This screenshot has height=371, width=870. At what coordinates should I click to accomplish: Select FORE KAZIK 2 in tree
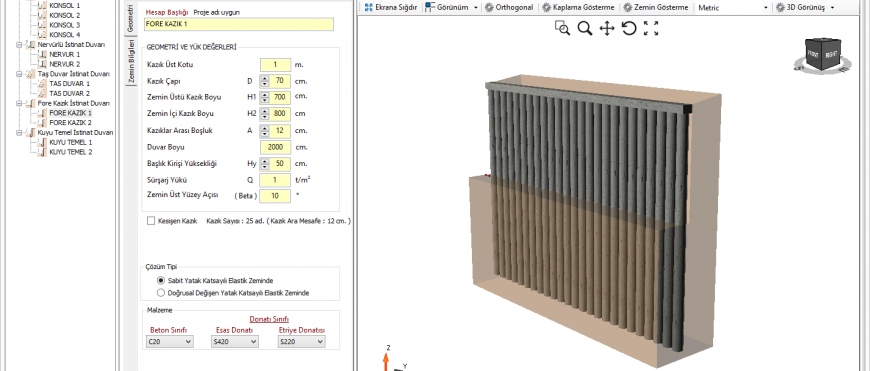click(x=70, y=123)
